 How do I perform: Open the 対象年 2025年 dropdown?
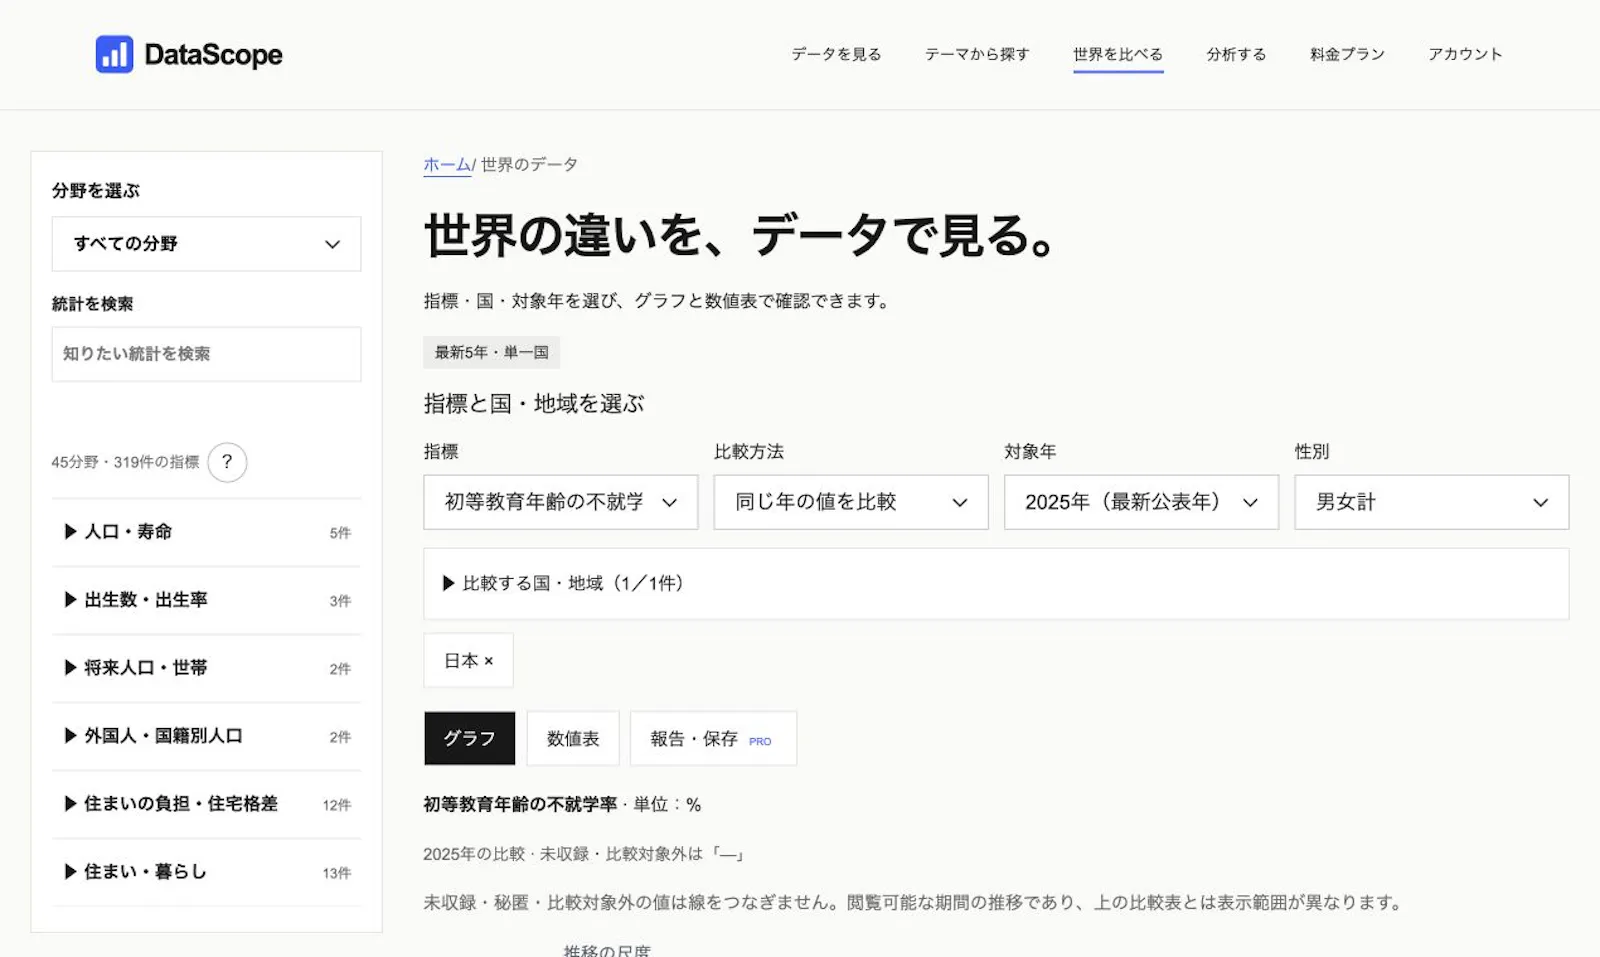pyautogui.click(x=1141, y=502)
